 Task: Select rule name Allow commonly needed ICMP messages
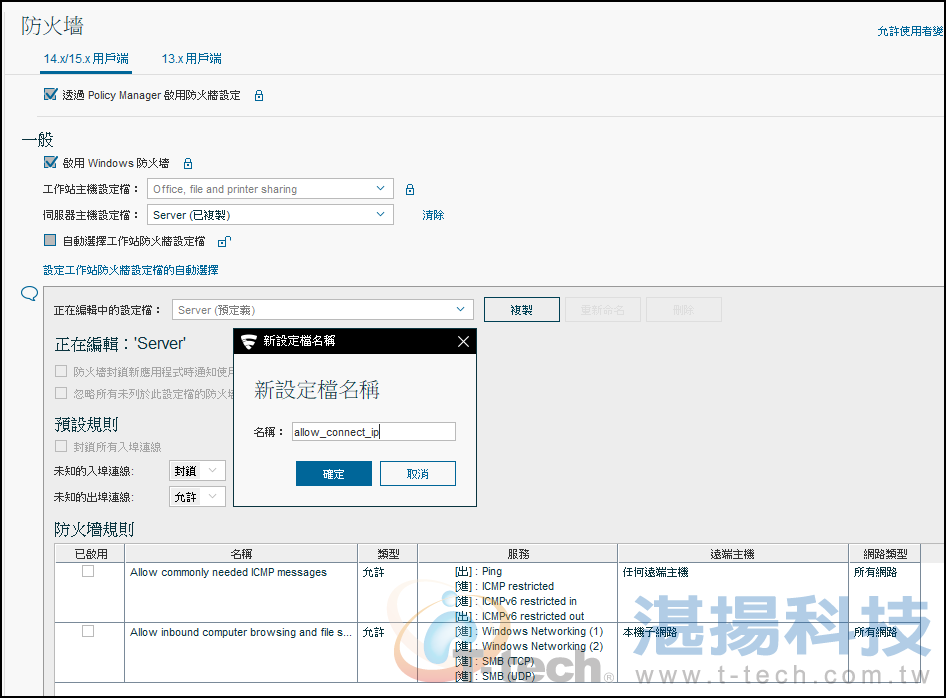point(229,572)
